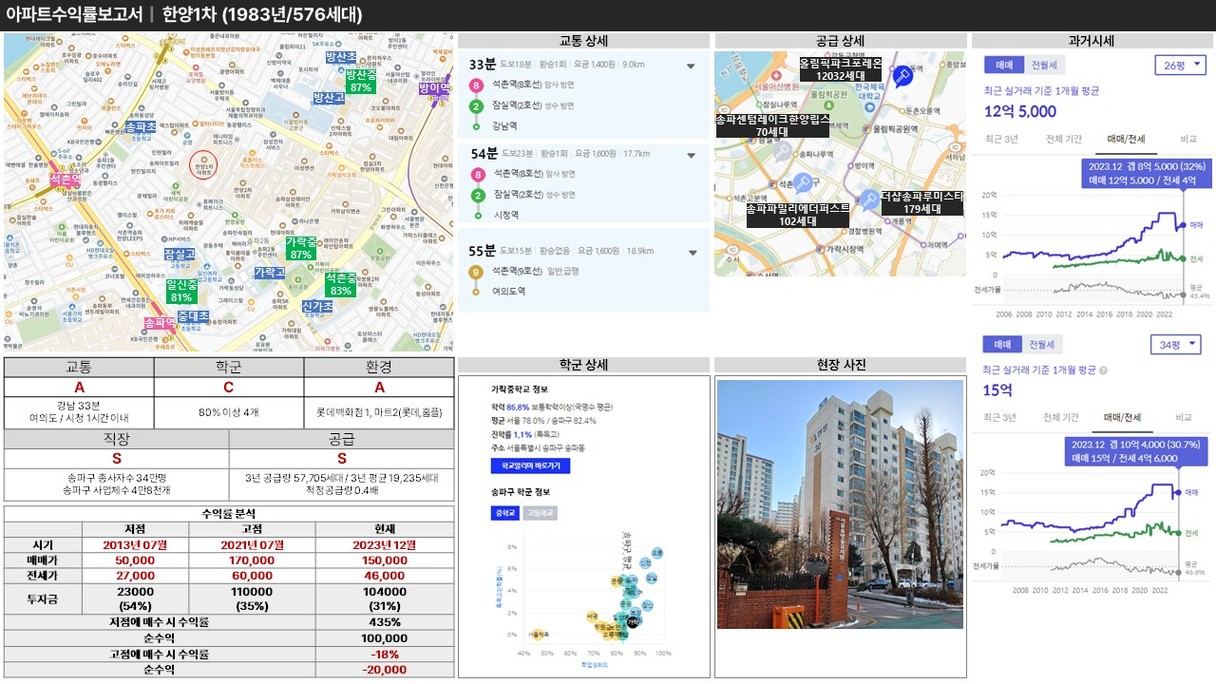Click the 중대초 school label on map
The height and width of the screenshot is (684, 1216).
click(x=192, y=316)
